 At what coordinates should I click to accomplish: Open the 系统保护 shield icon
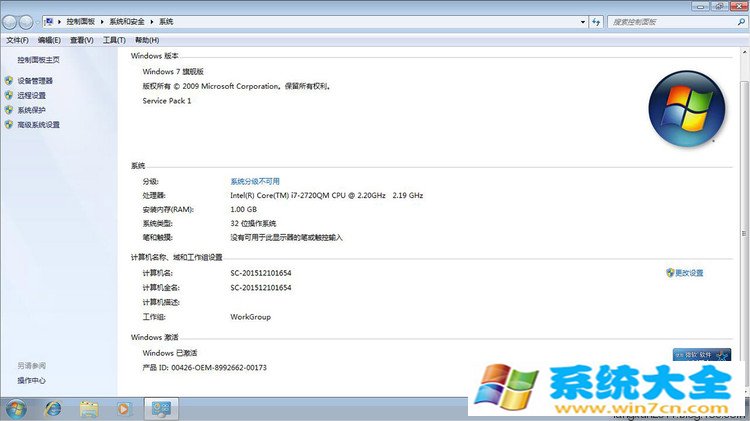tap(9, 110)
